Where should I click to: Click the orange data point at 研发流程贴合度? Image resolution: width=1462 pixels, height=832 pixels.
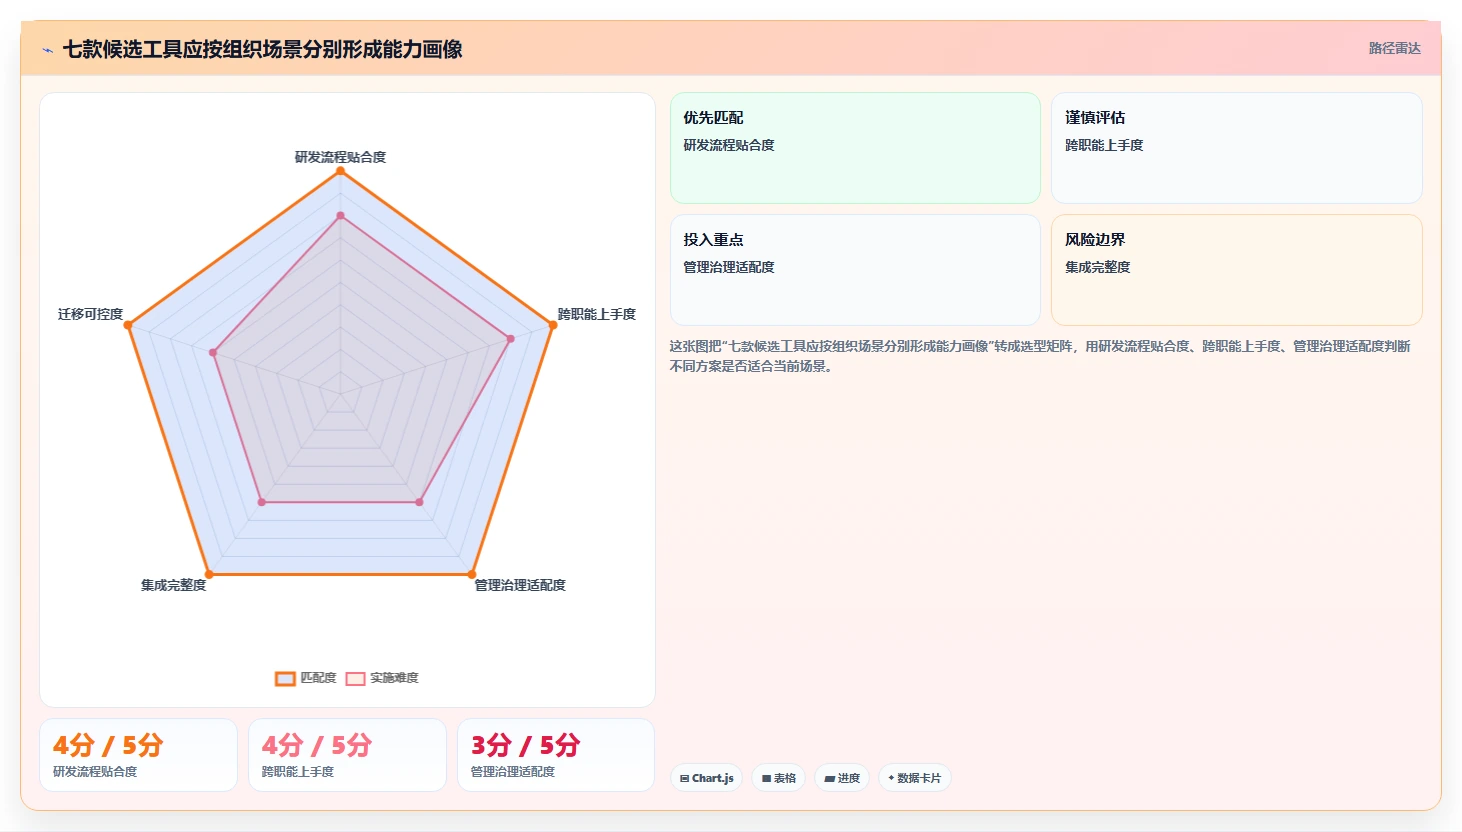[340, 171]
